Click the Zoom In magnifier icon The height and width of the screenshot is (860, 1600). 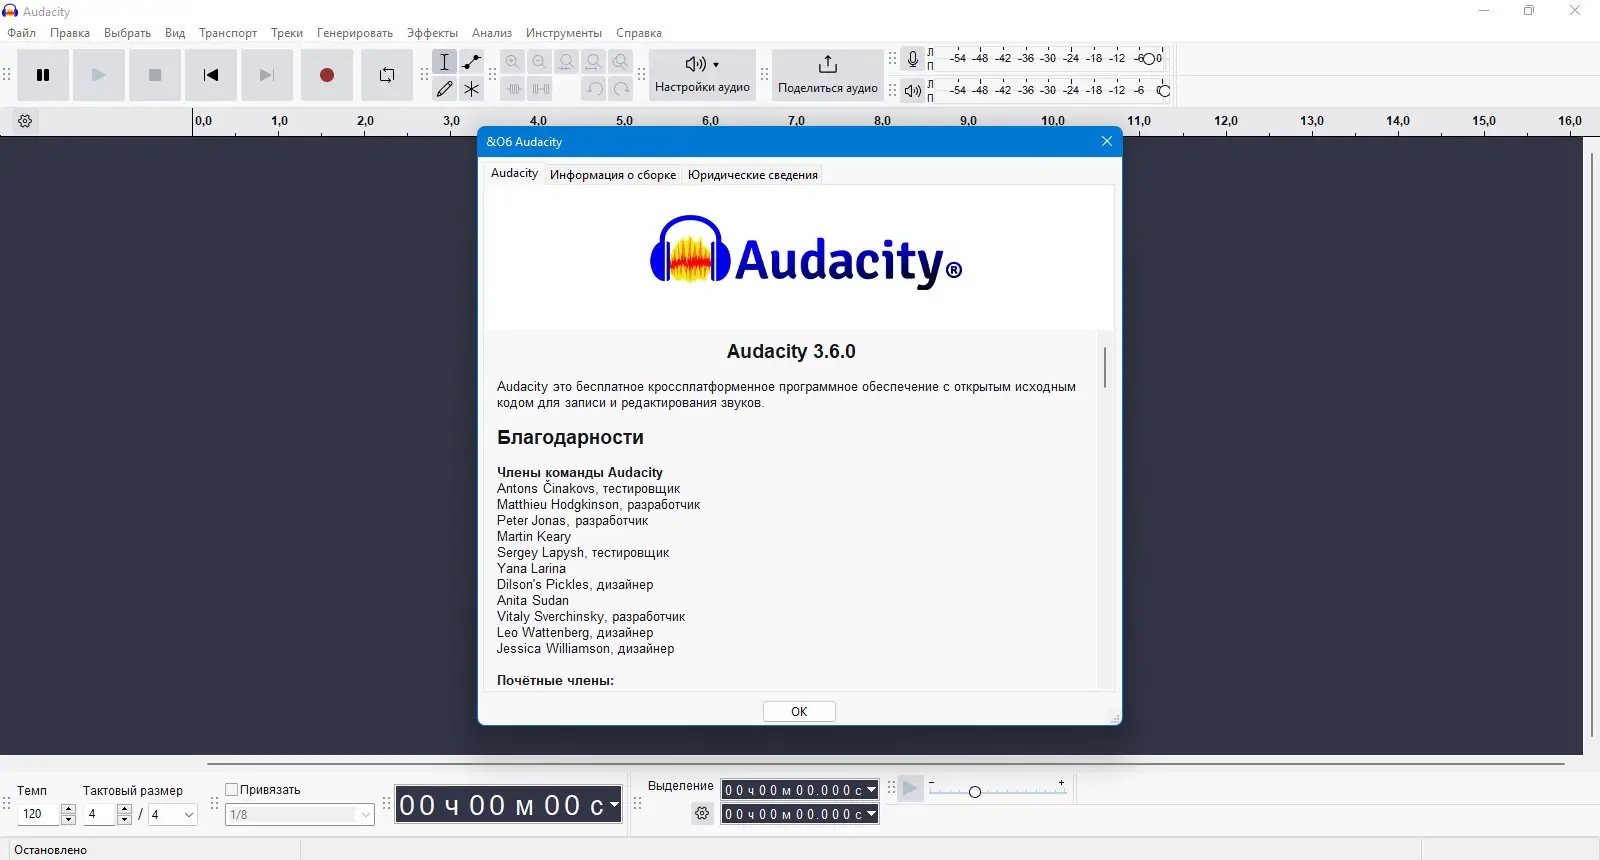513,62
